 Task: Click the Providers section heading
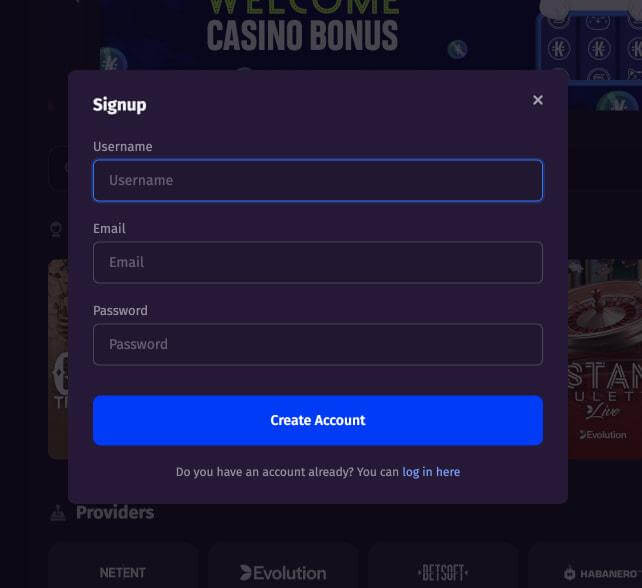115,513
